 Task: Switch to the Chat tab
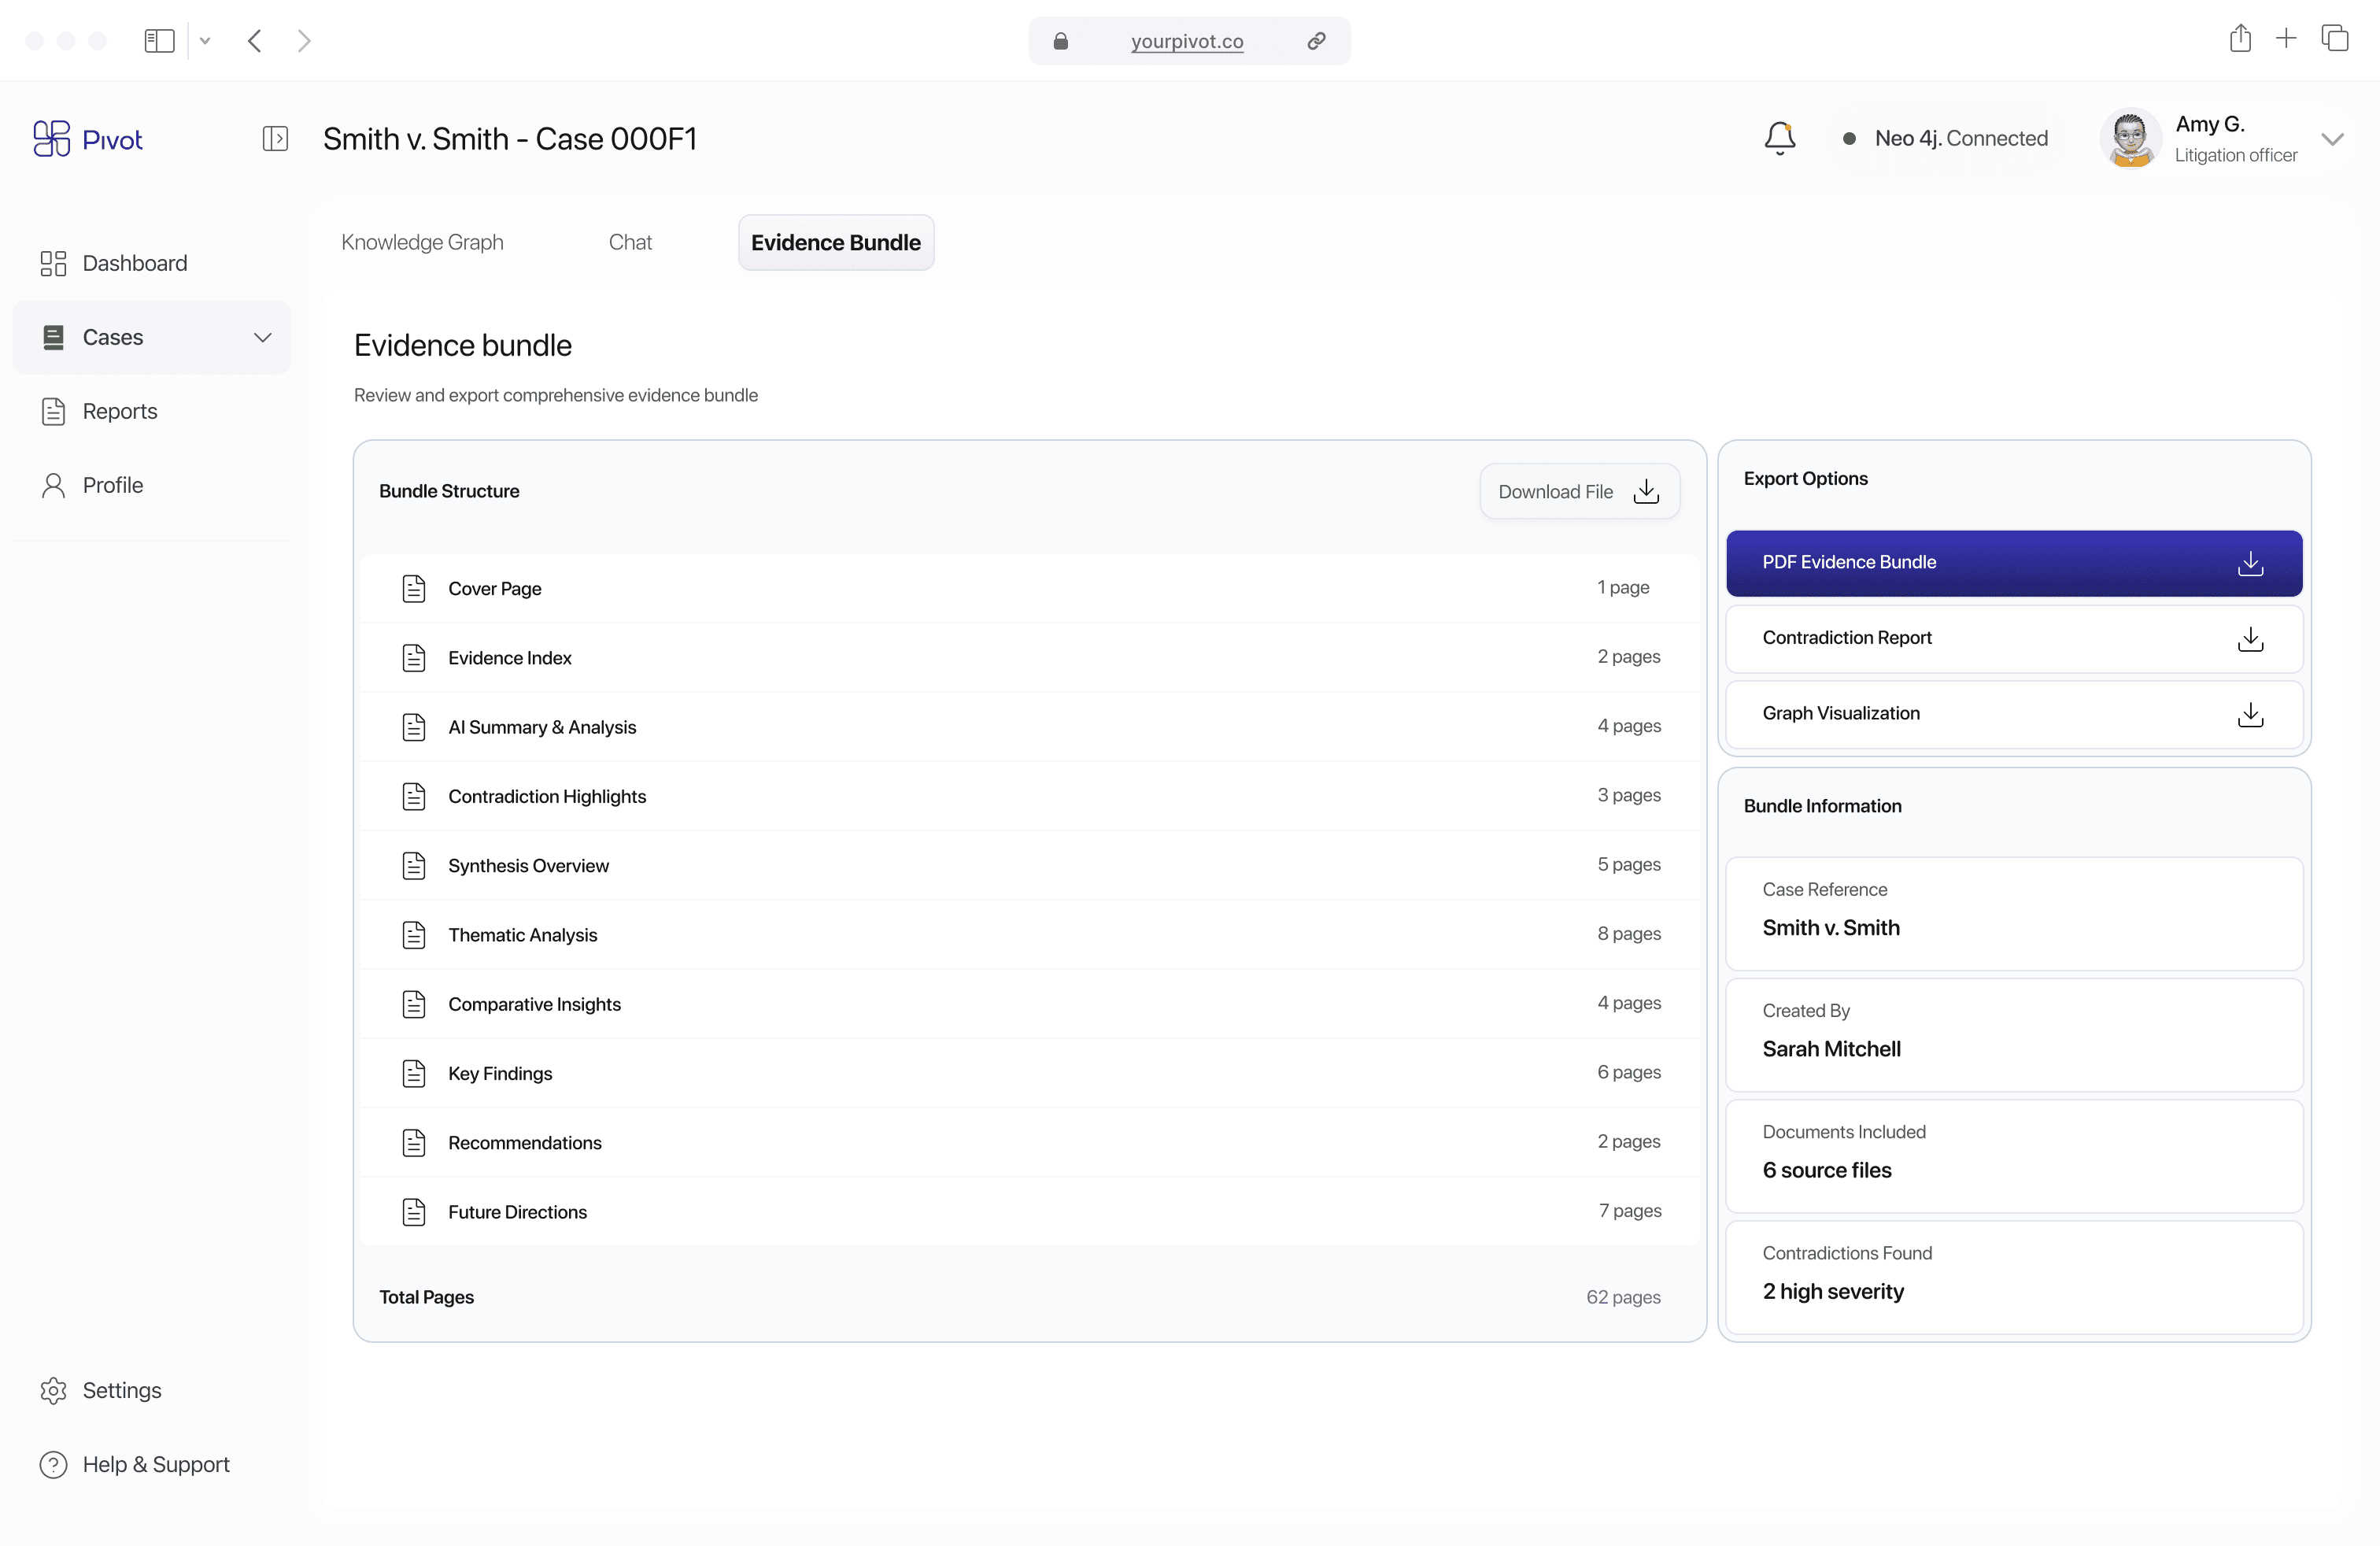tap(630, 242)
